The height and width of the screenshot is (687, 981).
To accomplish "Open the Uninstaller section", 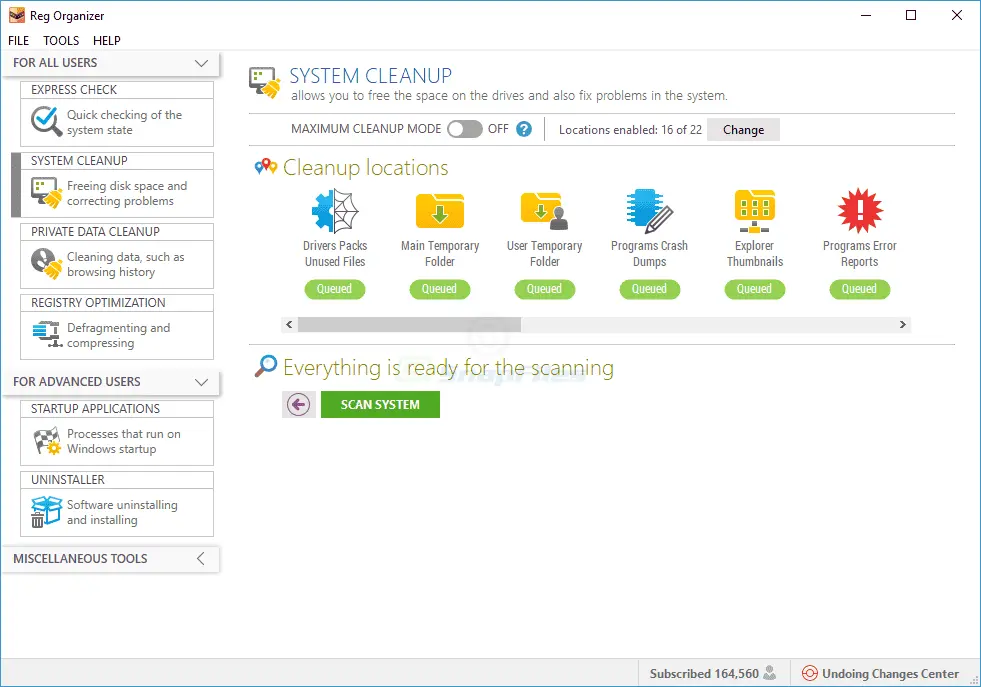I will point(117,504).
